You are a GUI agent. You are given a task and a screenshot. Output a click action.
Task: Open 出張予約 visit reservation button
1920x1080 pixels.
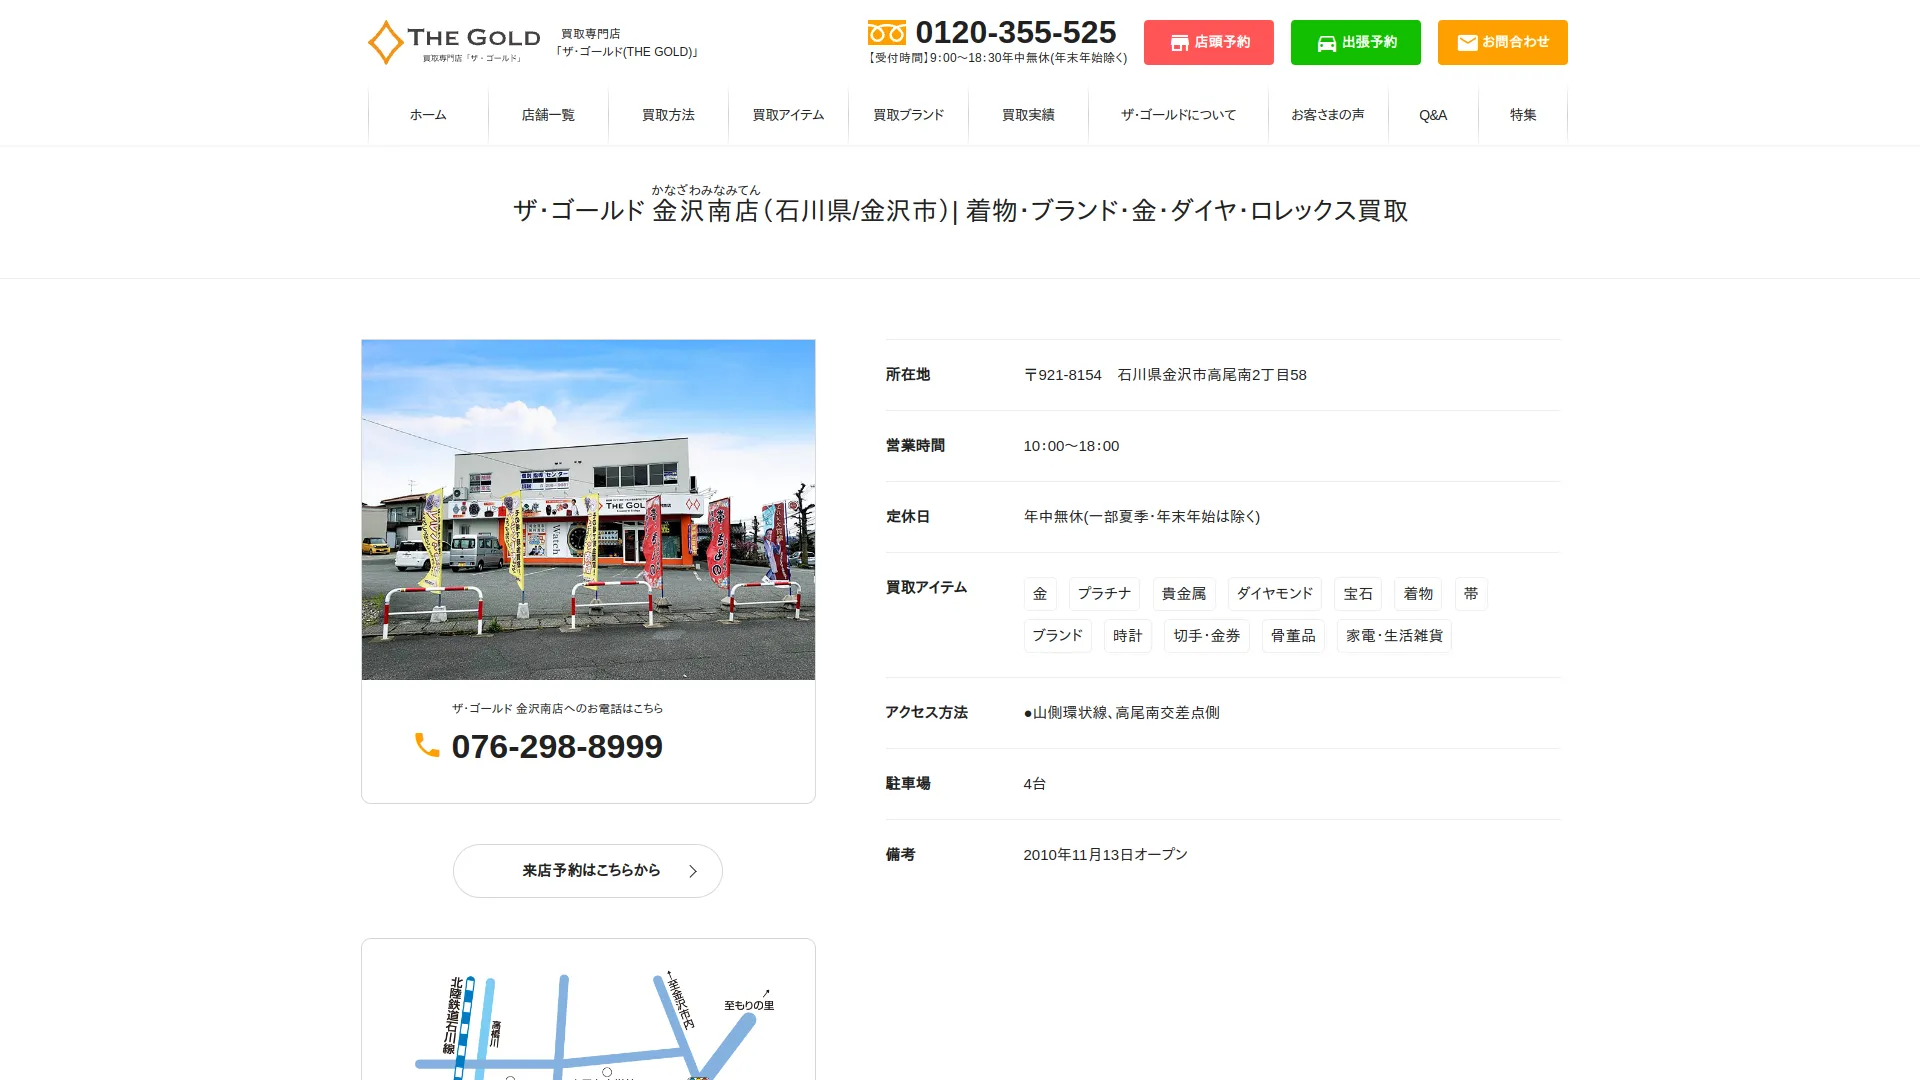pyautogui.click(x=1356, y=42)
